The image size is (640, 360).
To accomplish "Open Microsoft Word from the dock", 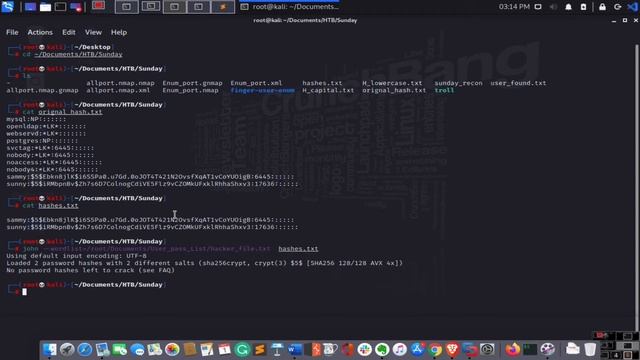I will click(x=295, y=349).
